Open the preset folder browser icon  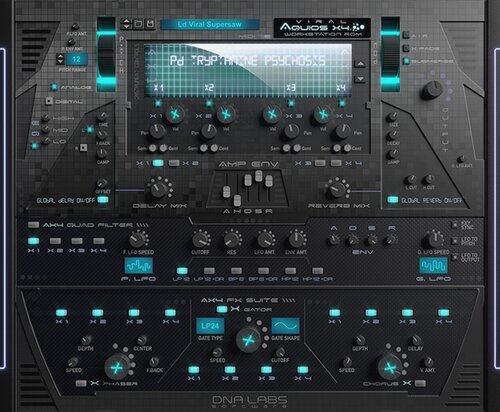coord(138,24)
